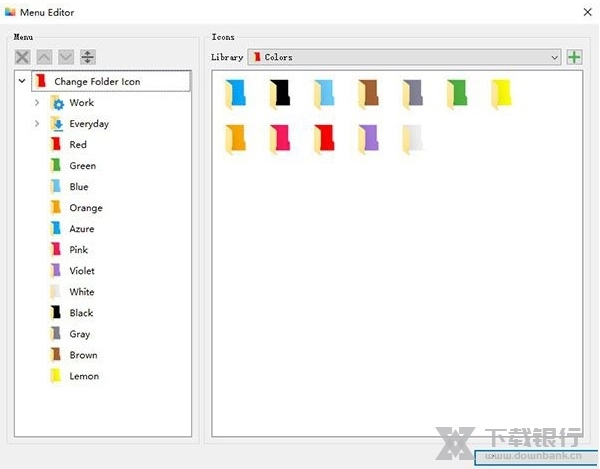This screenshot has width=600, height=469.
Task: Expand the Work tree node
Action: pos(37,103)
